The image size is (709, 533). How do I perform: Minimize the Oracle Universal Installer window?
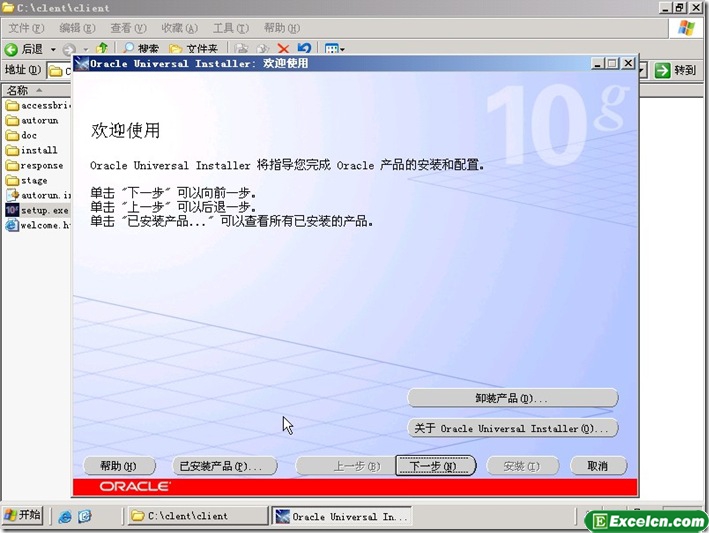click(598, 63)
